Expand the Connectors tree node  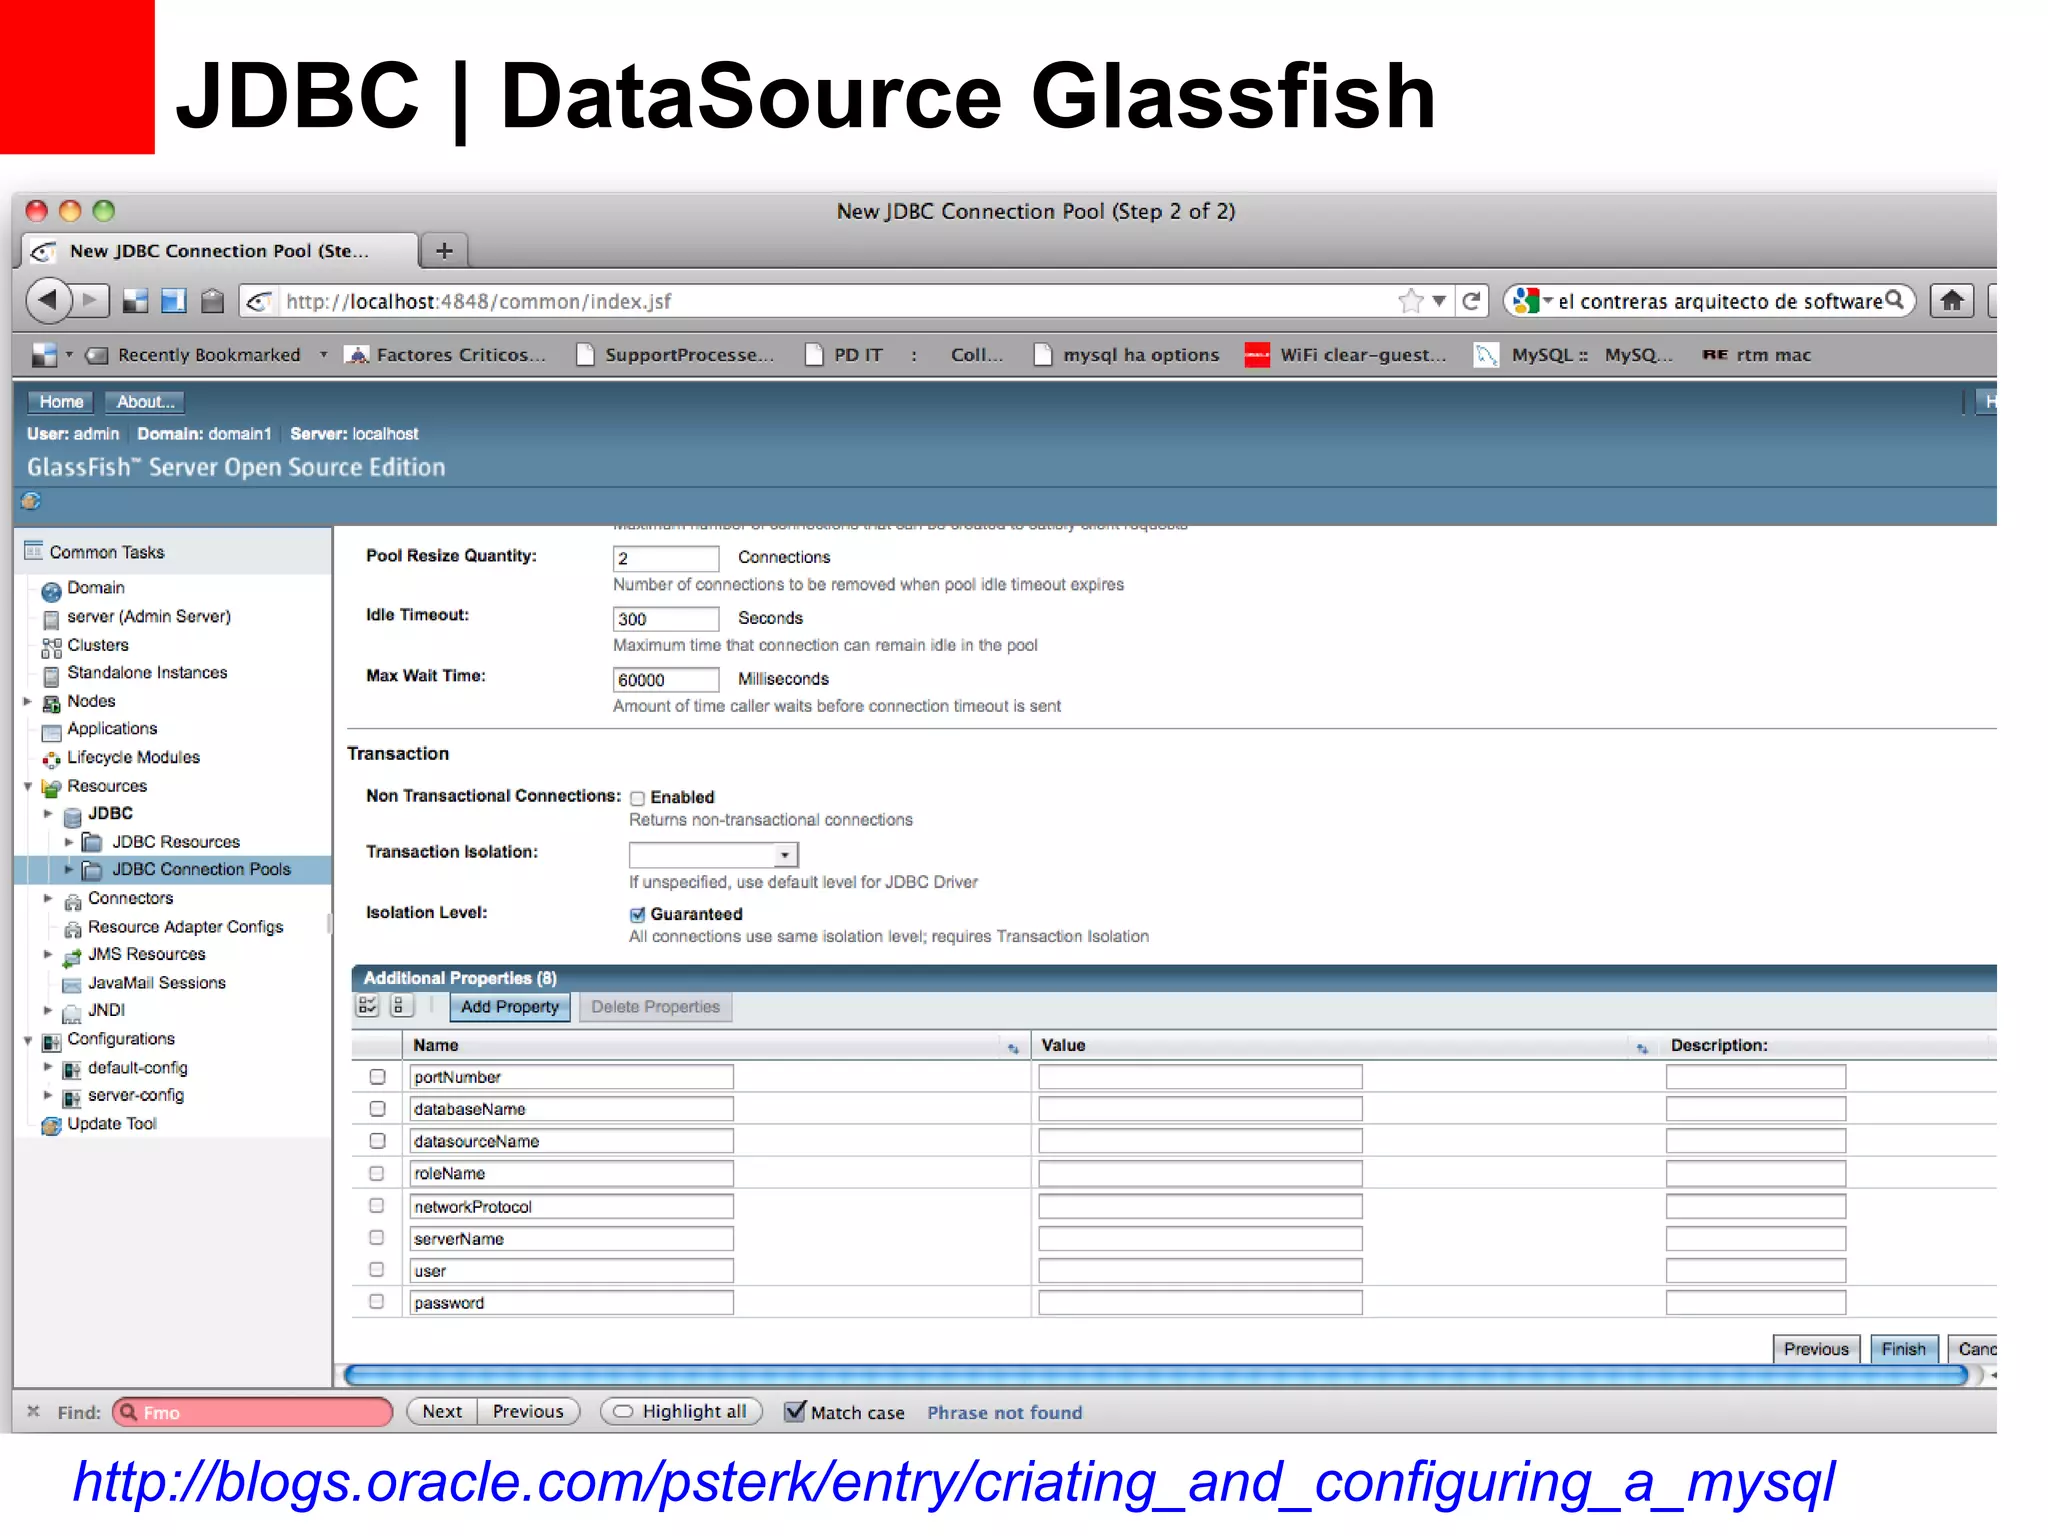tap(48, 899)
